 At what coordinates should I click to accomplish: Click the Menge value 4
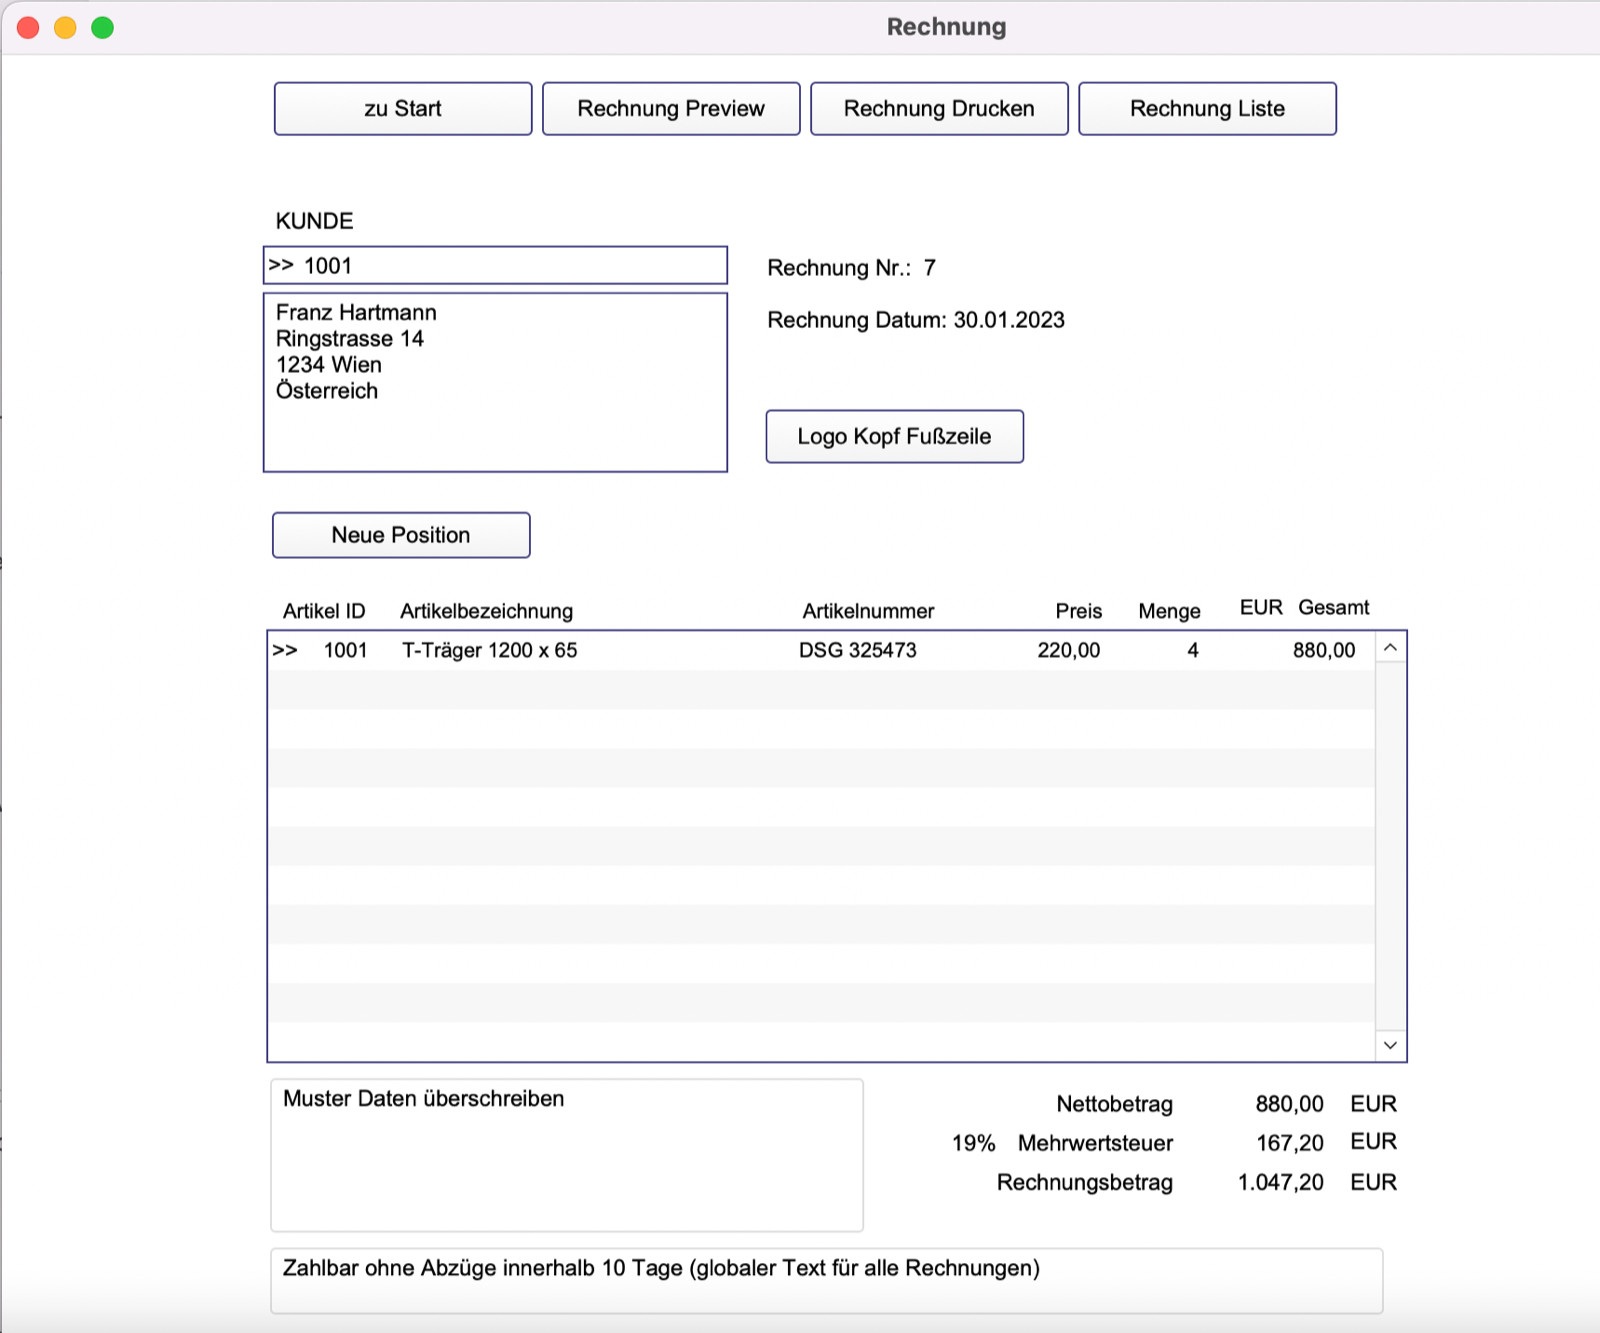click(x=1193, y=651)
